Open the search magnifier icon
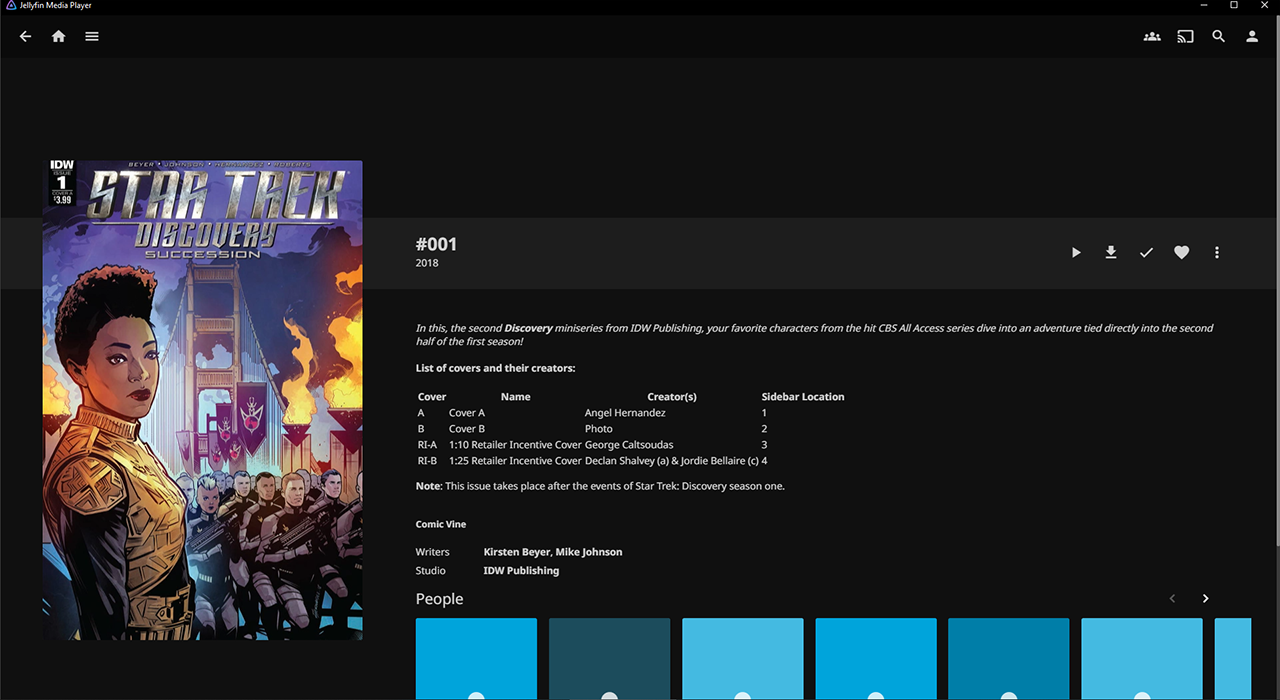 tap(1218, 36)
